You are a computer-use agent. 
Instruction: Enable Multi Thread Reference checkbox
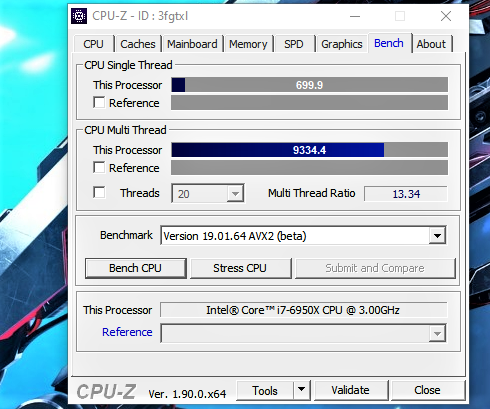point(99,167)
